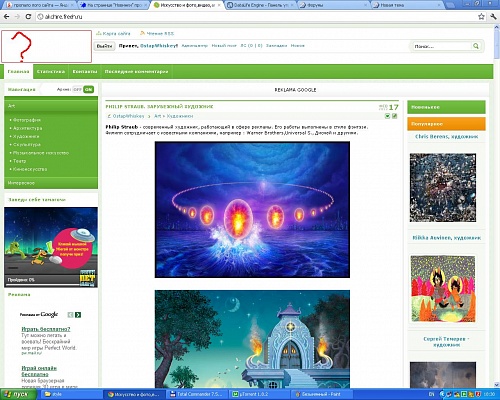Open the Главная menu tab
500x400 pixels.
tap(19, 72)
